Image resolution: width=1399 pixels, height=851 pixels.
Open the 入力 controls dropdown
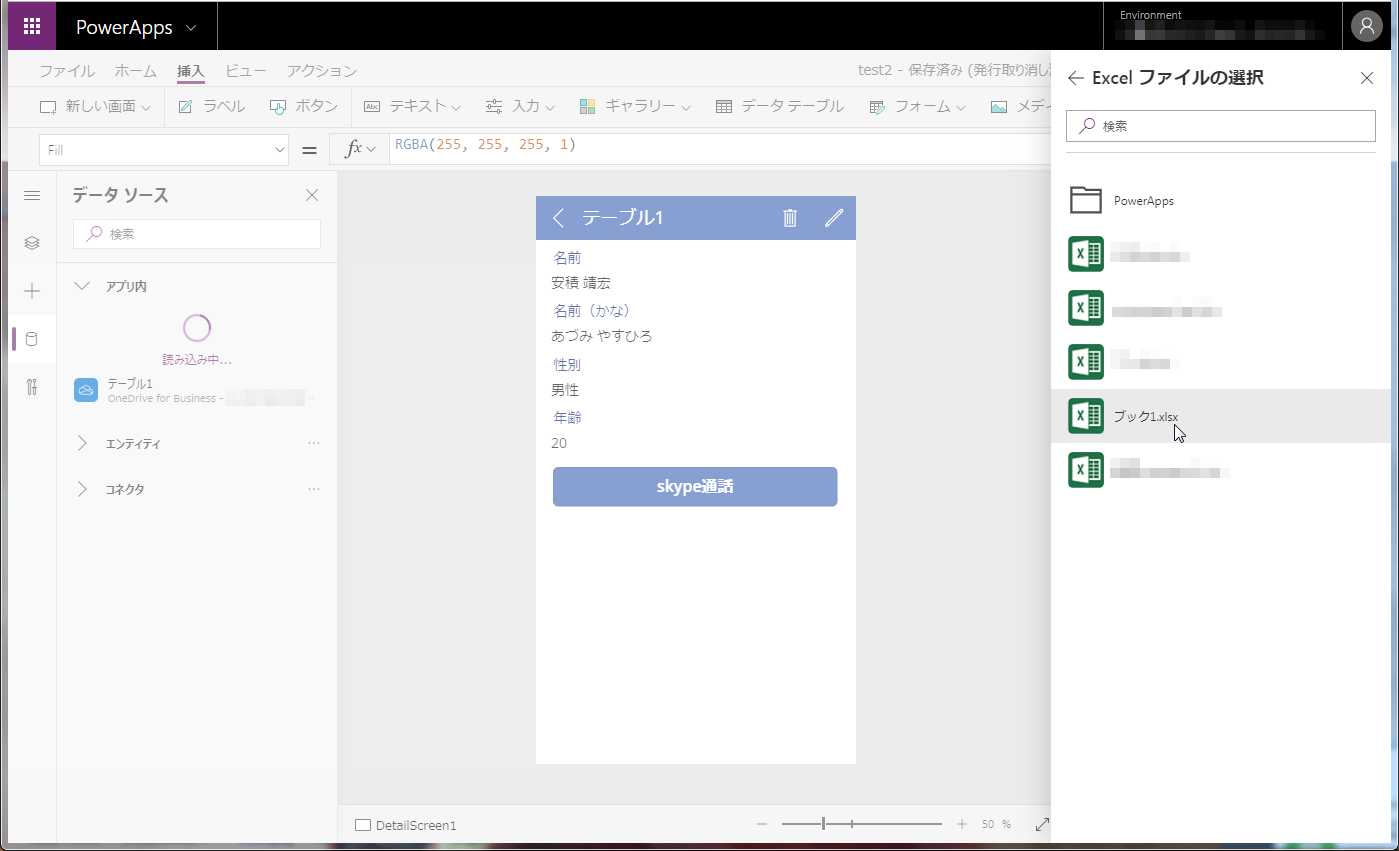point(521,106)
